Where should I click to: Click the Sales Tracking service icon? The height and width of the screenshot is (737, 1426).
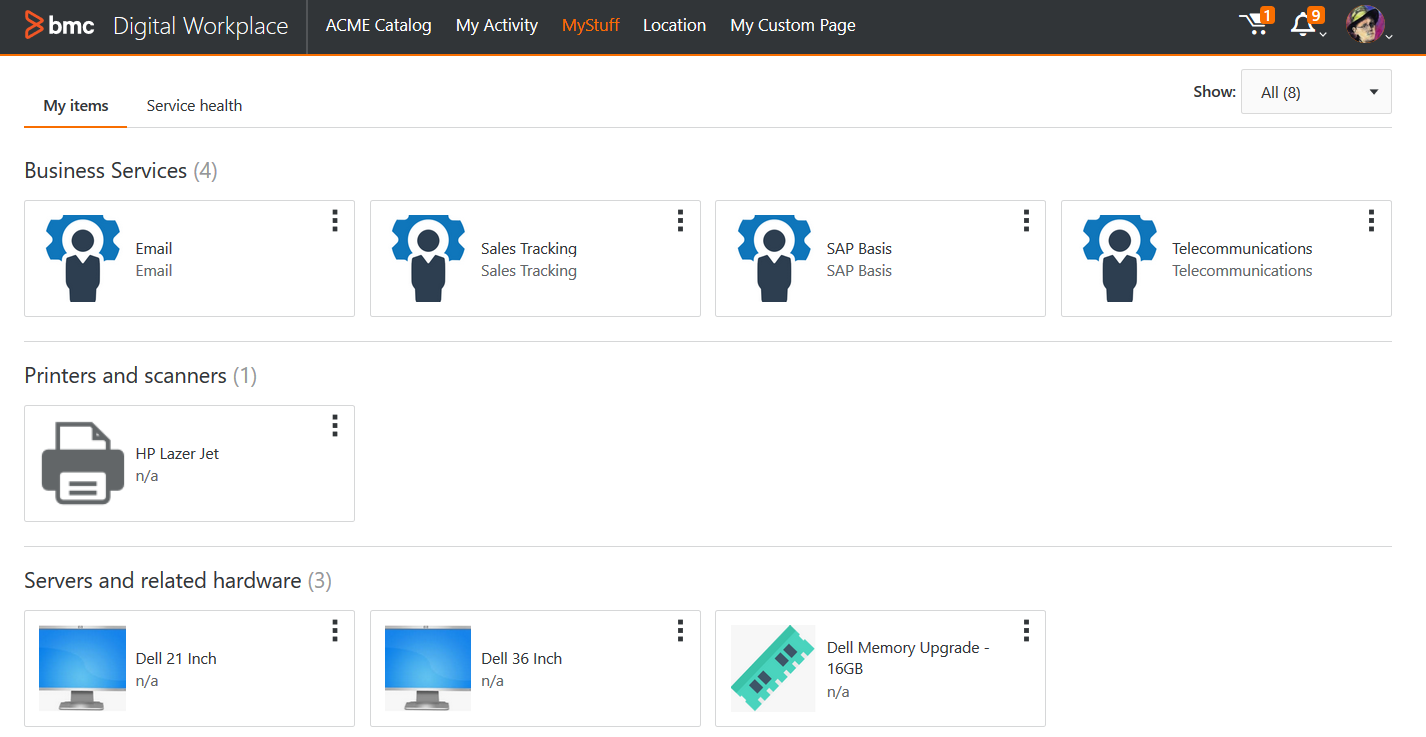(x=428, y=258)
